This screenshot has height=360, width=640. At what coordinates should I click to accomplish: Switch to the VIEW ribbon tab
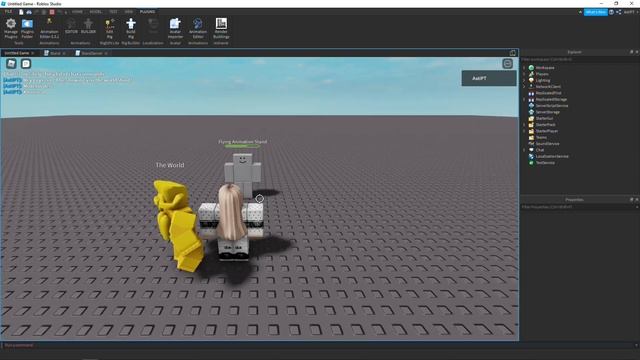click(129, 12)
